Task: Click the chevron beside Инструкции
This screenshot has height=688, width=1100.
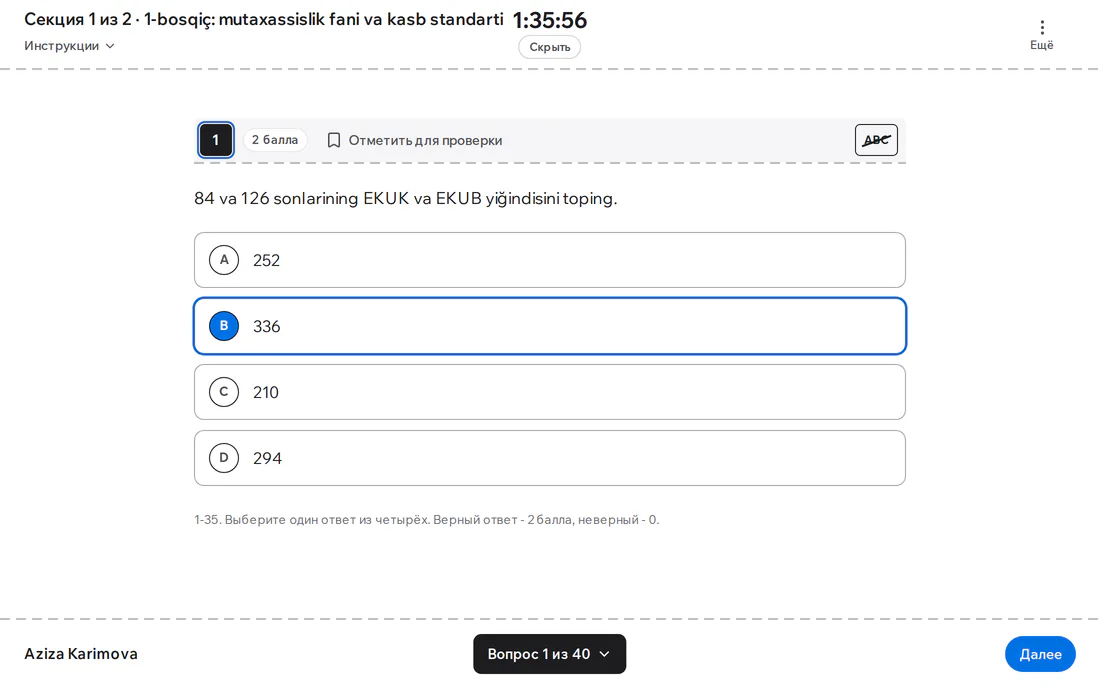Action: (110, 46)
